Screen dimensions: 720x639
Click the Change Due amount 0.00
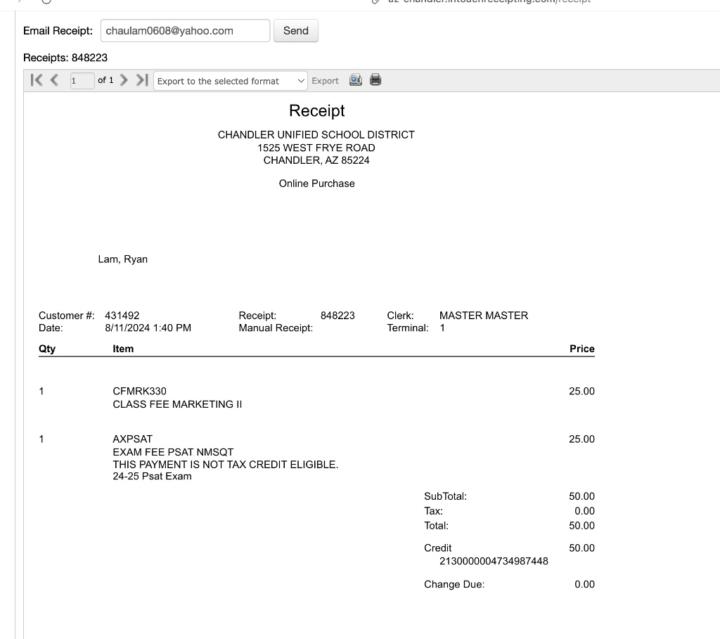click(584, 584)
